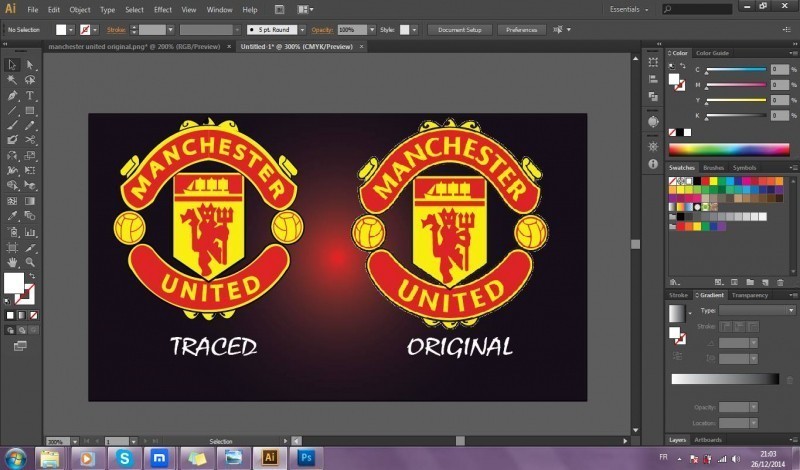Select the Zoom magnifier tool
Viewport: 800px width, 470px height.
point(30,262)
